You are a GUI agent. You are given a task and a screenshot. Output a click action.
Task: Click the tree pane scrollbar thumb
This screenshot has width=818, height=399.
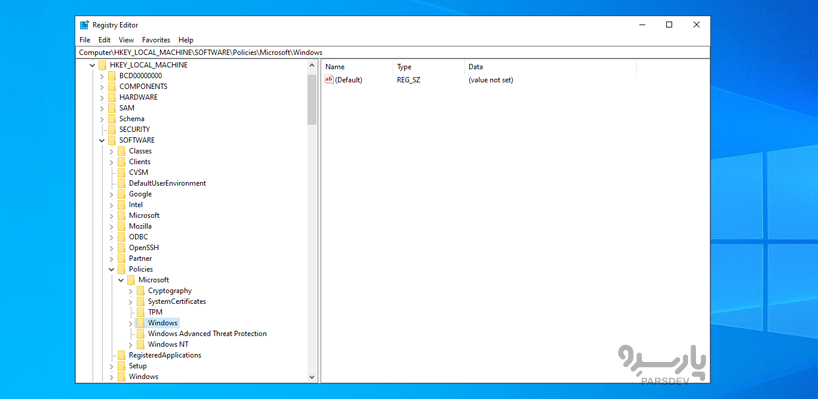pyautogui.click(x=312, y=99)
